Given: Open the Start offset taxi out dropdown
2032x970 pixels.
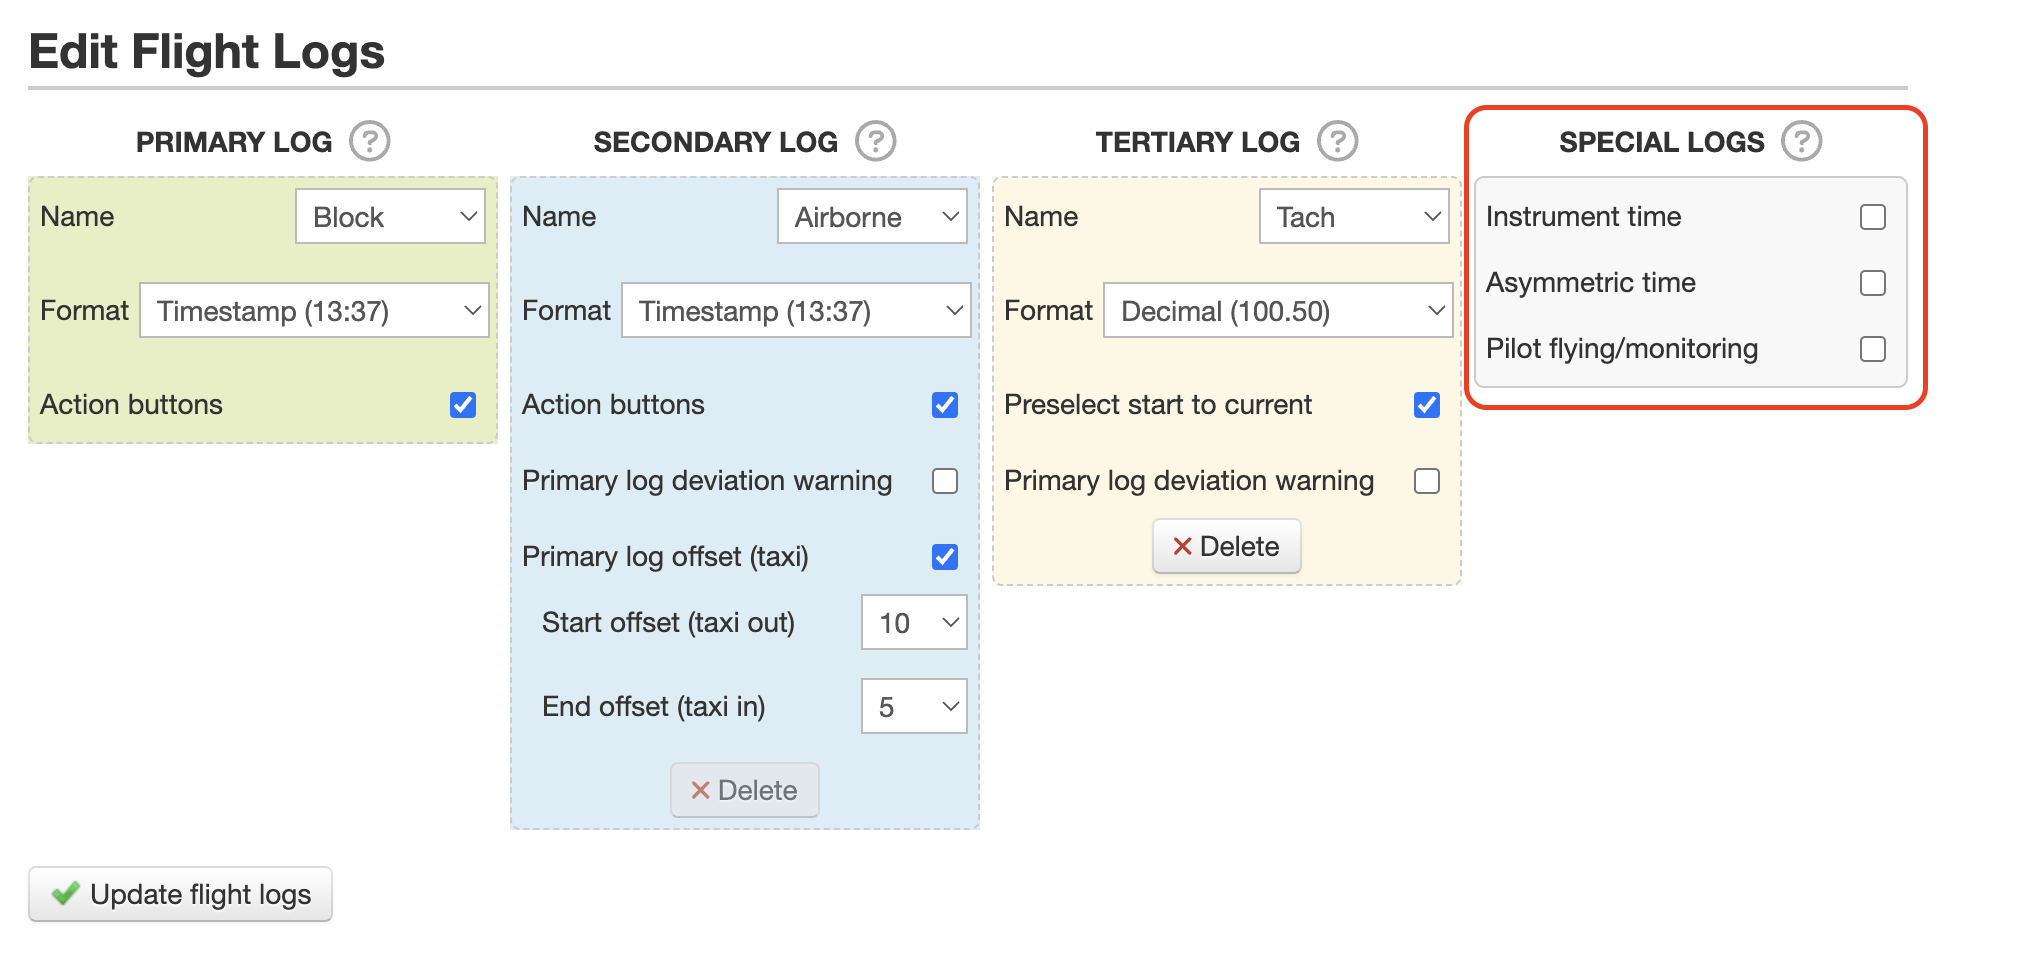Looking at the screenshot, I should click(x=912, y=622).
